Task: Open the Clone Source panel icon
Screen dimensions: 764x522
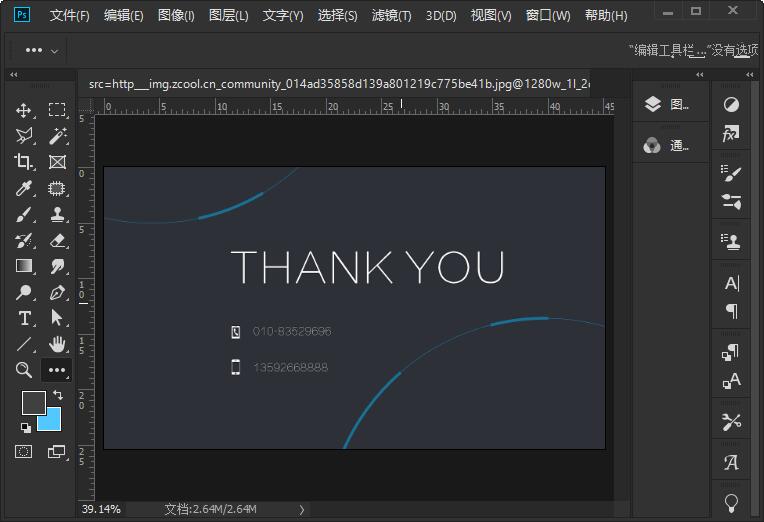Action: 731,242
